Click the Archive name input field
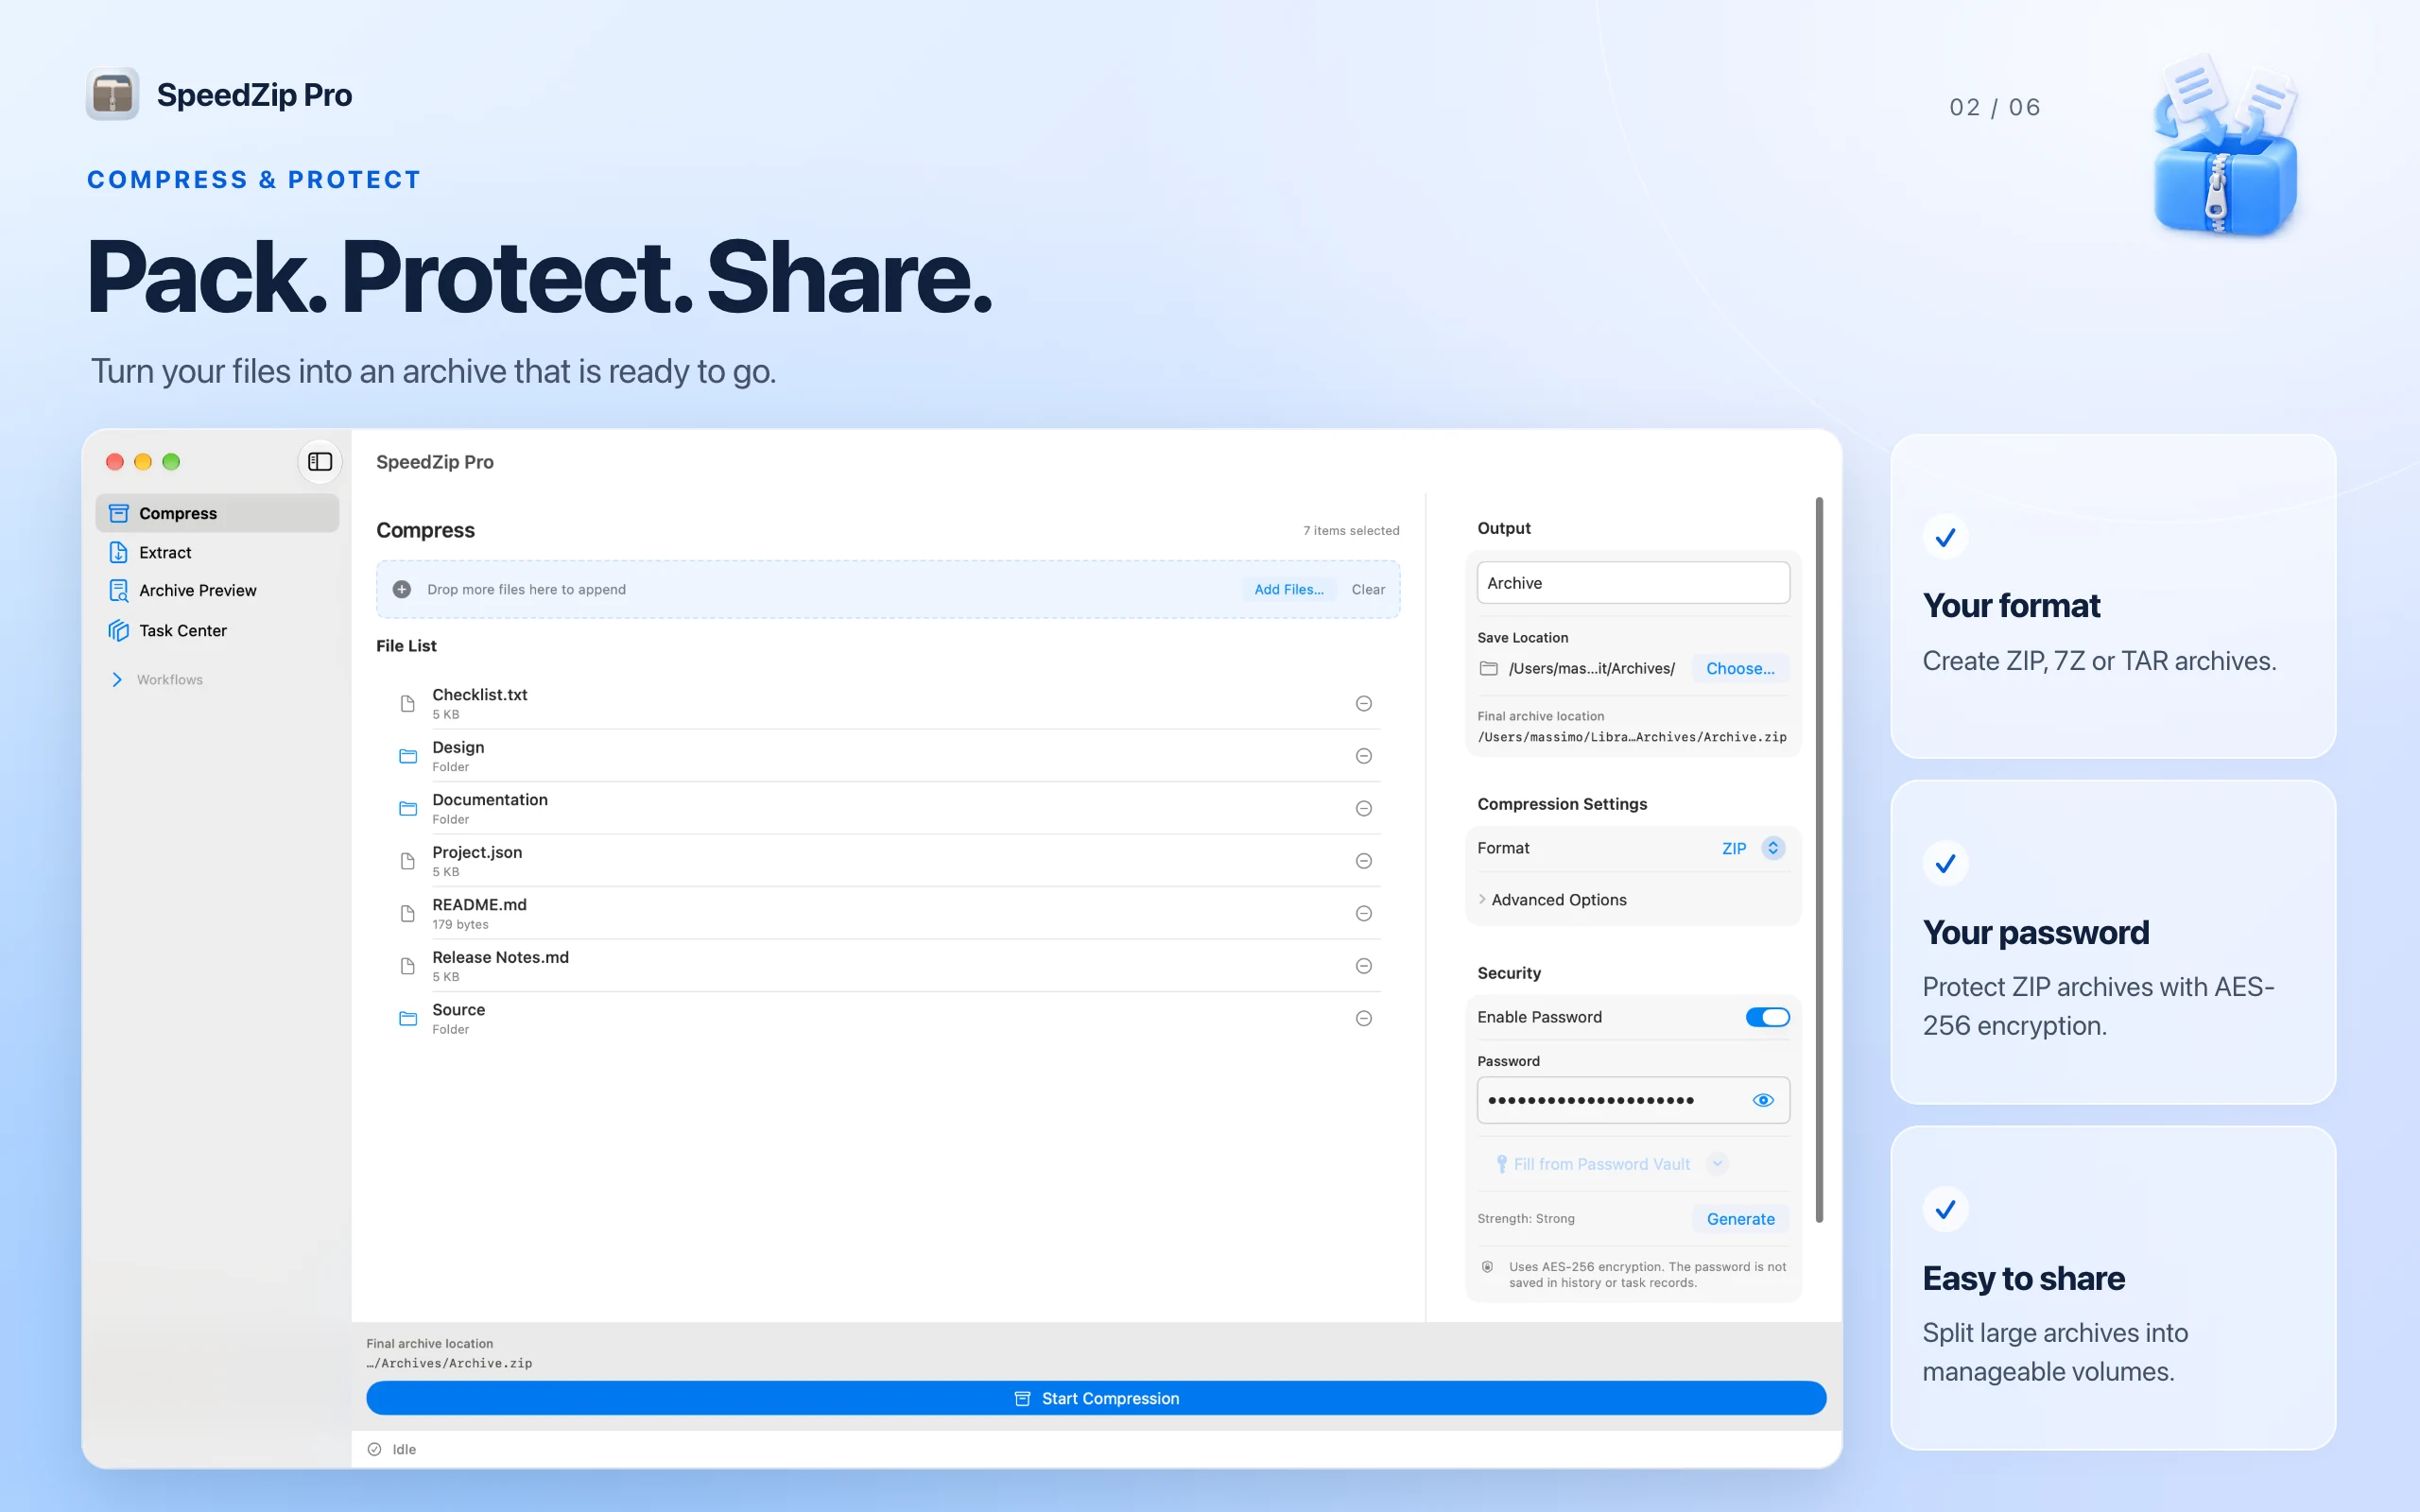The width and height of the screenshot is (2420, 1512). click(1633, 583)
